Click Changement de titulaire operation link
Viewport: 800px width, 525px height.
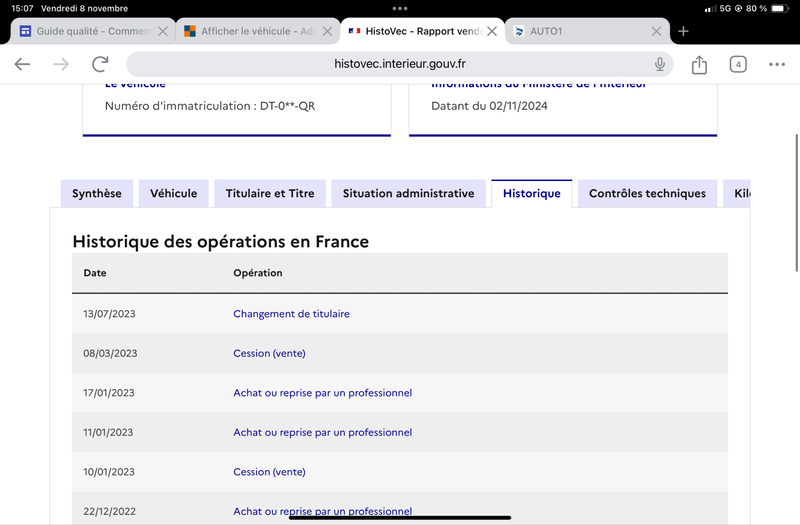click(291, 314)
